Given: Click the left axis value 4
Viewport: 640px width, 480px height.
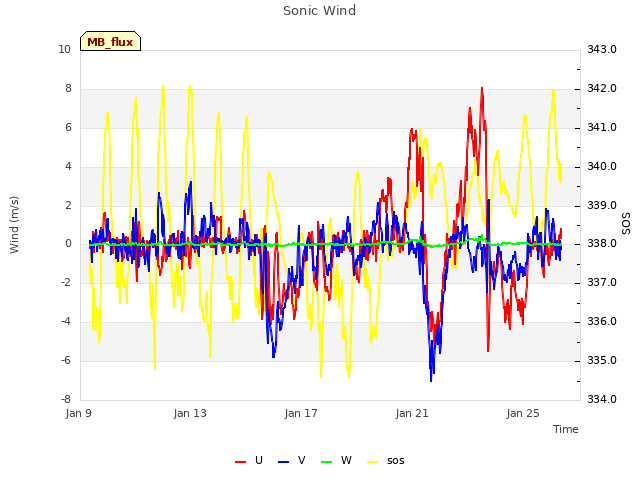Looking at the screenshot, I should (68, 167).
